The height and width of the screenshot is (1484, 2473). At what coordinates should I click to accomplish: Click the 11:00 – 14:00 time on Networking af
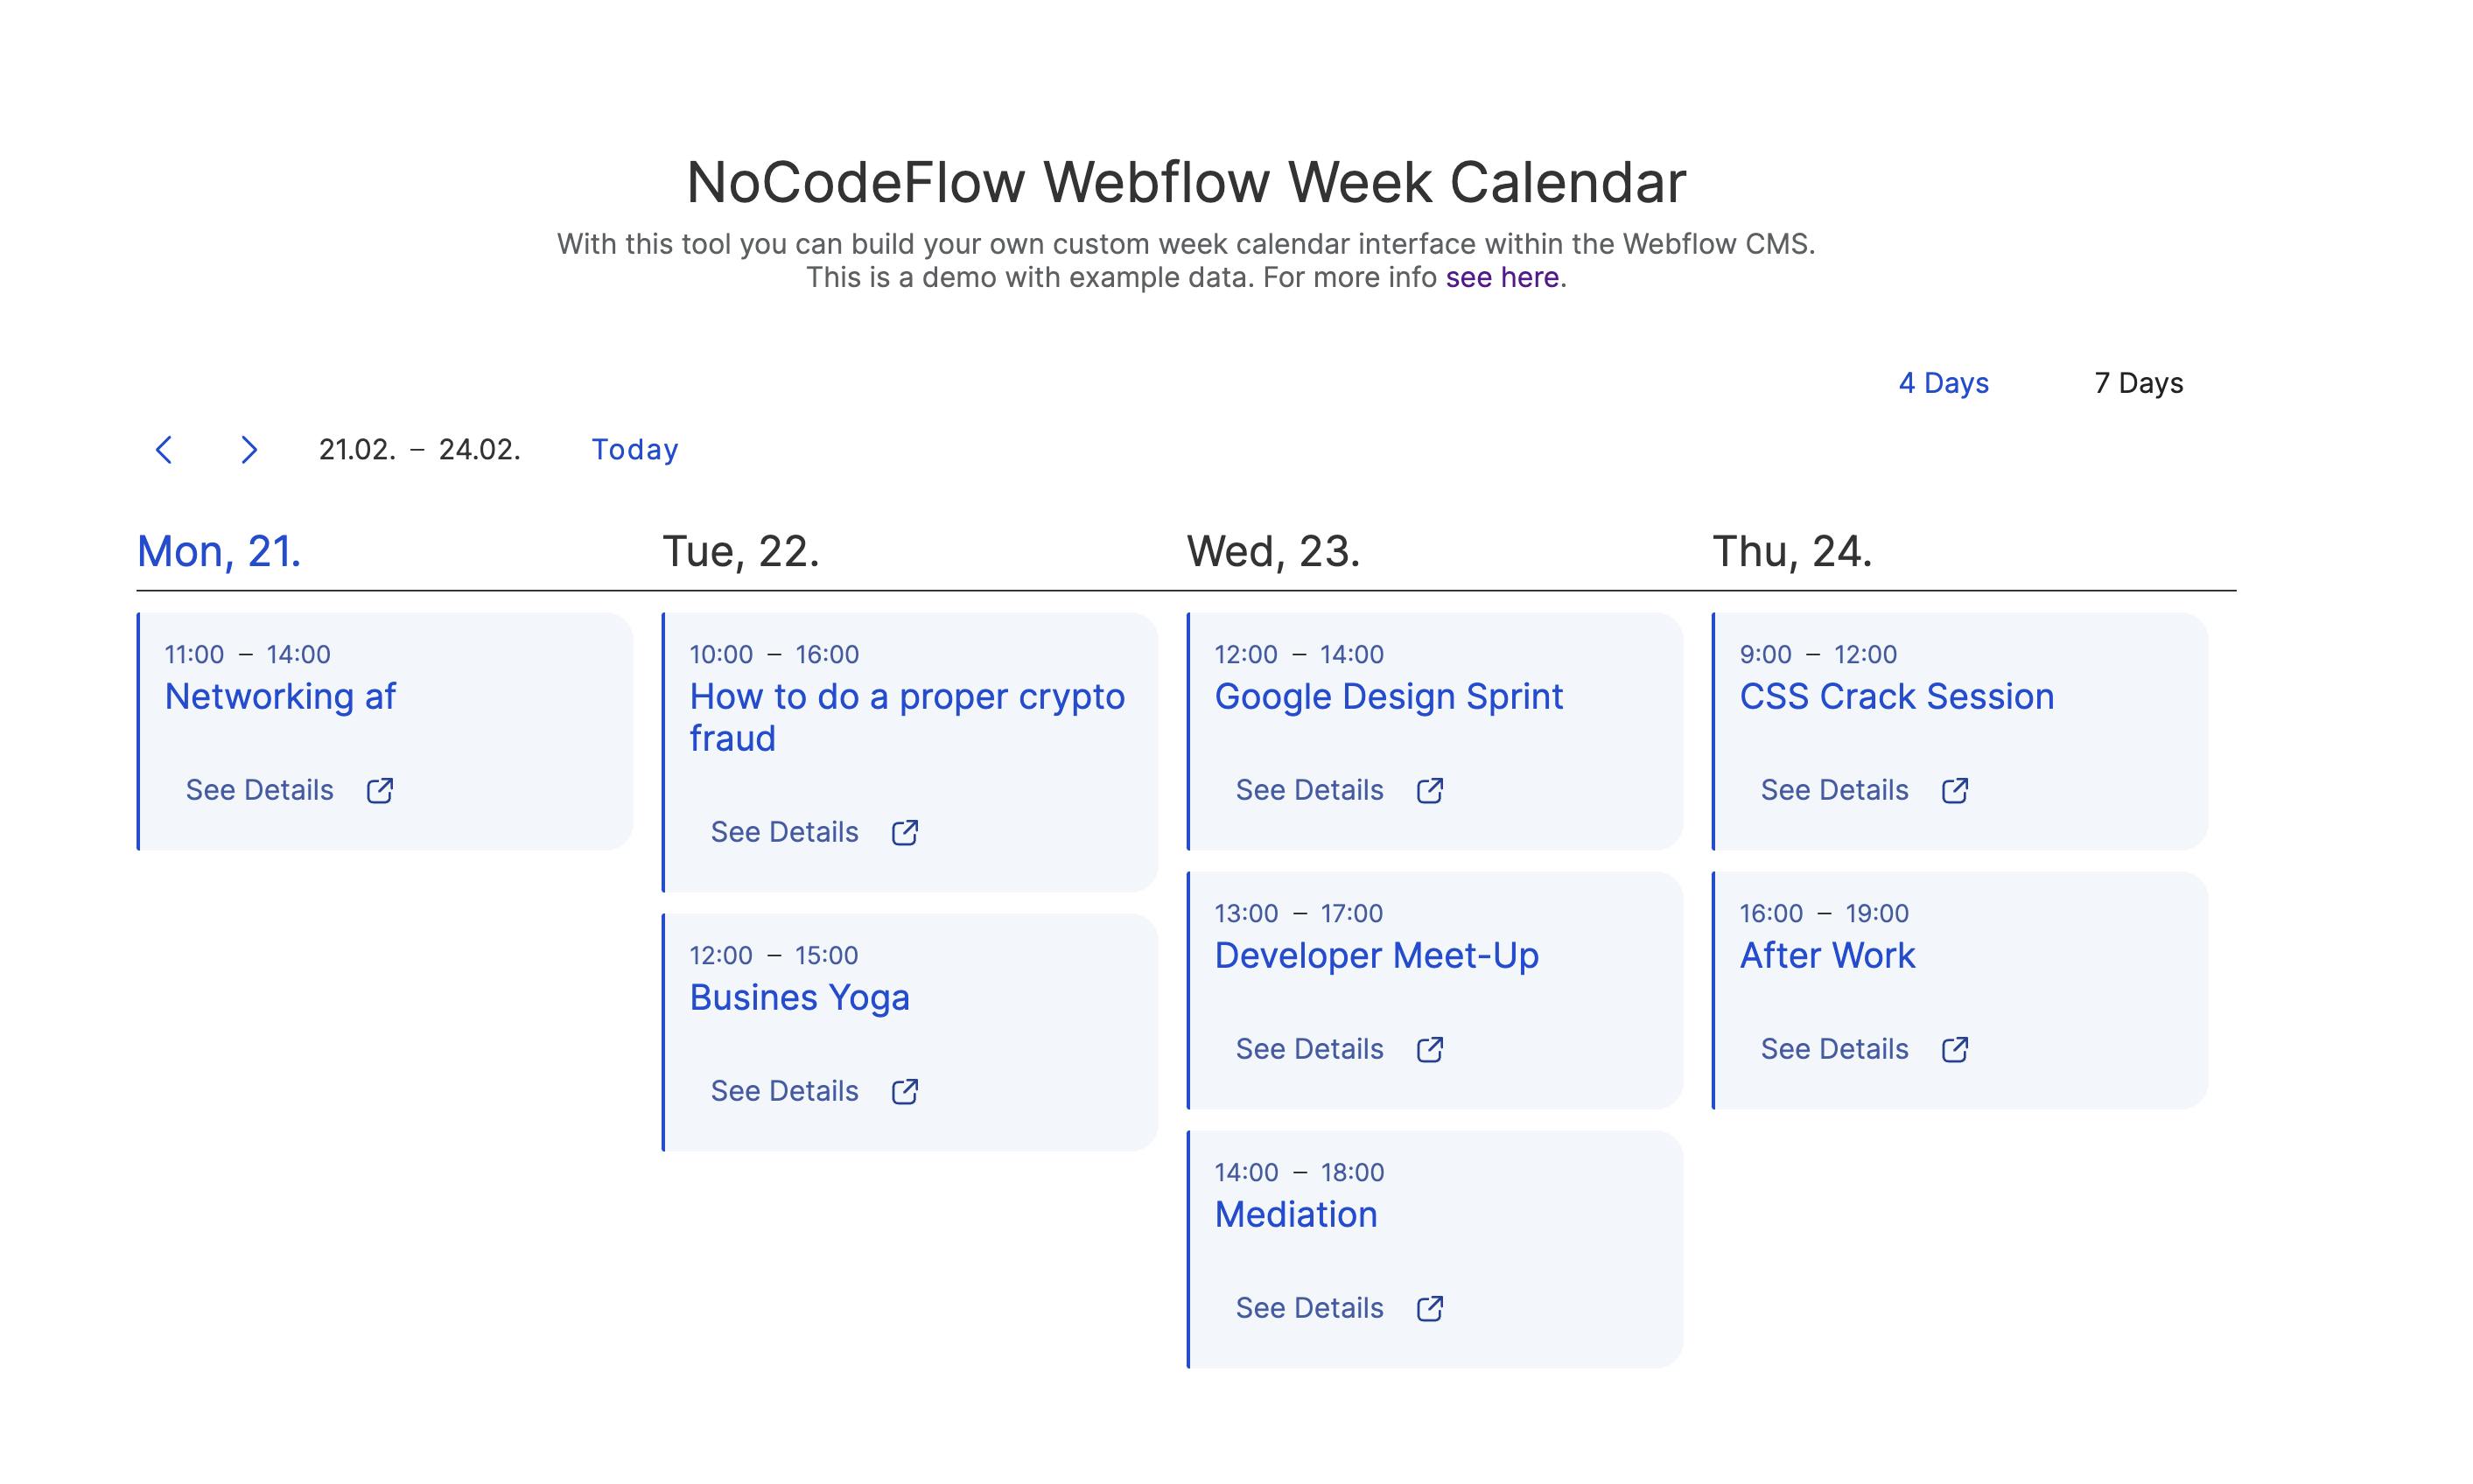click(x=247, y=654)
